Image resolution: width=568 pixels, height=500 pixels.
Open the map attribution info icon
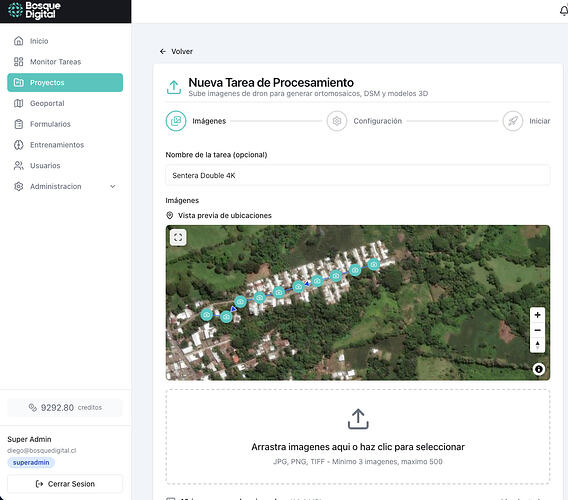539,369
